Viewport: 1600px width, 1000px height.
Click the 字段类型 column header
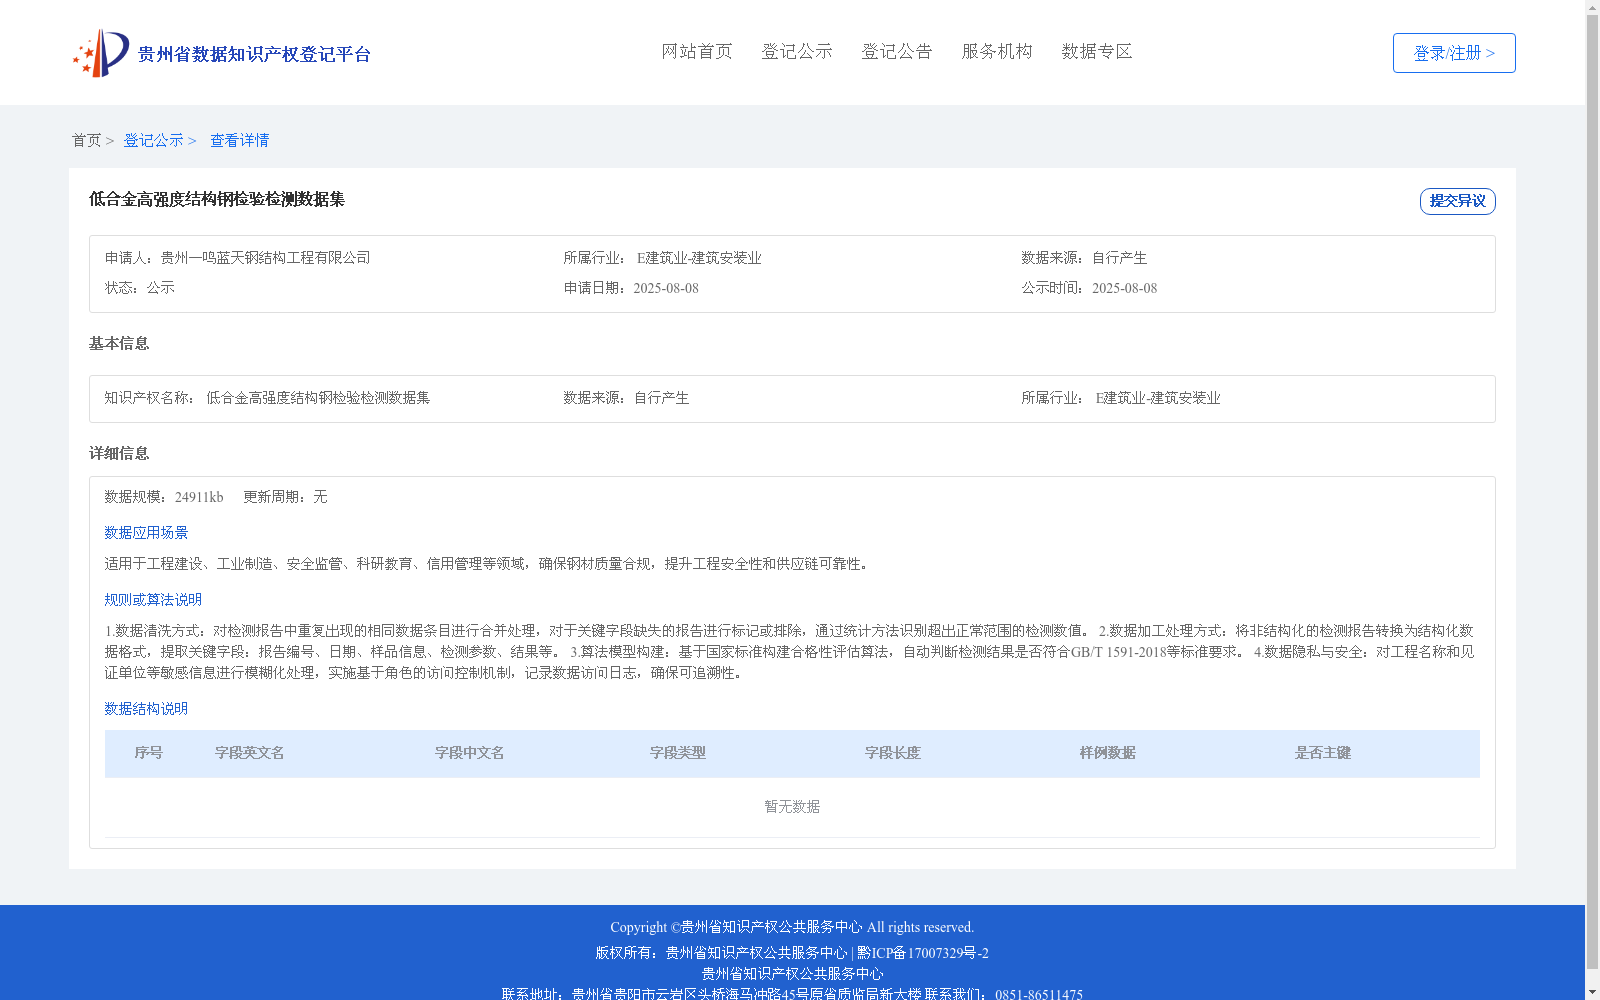pos(678,753)
